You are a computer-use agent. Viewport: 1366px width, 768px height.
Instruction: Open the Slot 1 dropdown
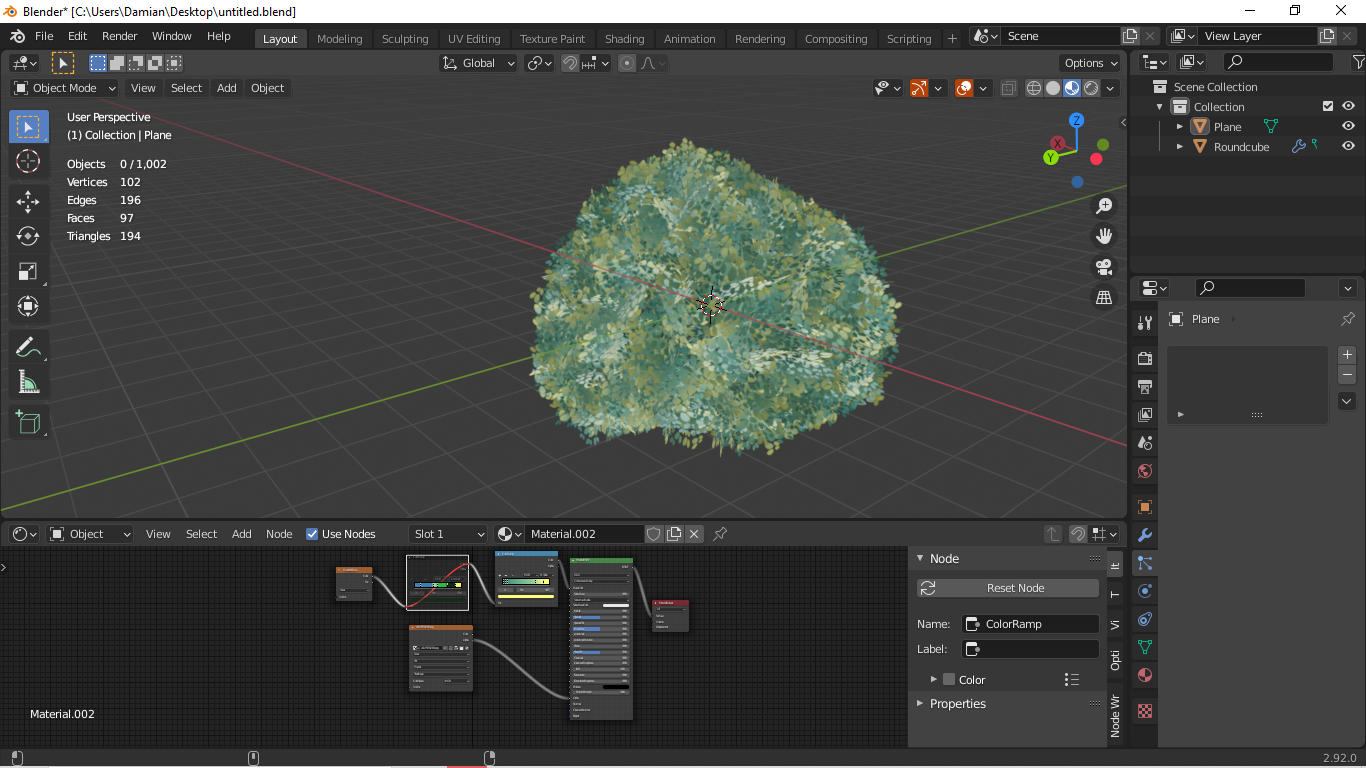[x=447, y=534]
